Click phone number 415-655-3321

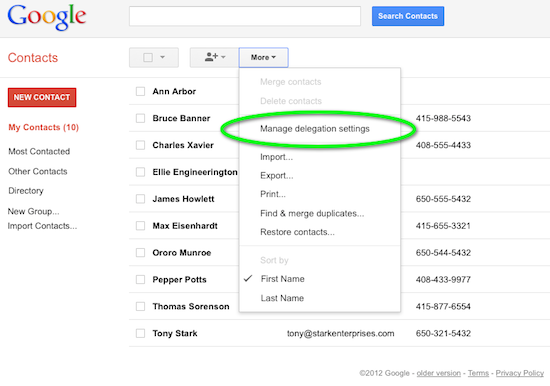point(443,226)
